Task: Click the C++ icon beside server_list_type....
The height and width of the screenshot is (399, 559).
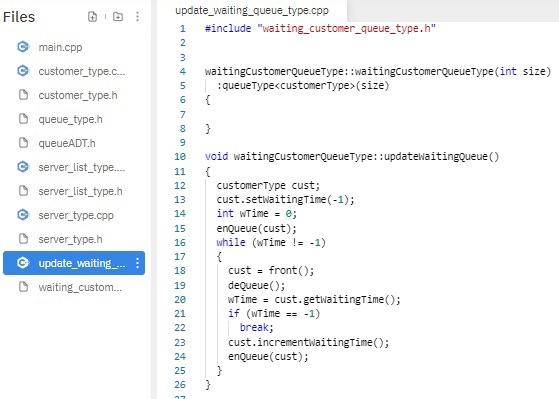Action: (23, 167)
